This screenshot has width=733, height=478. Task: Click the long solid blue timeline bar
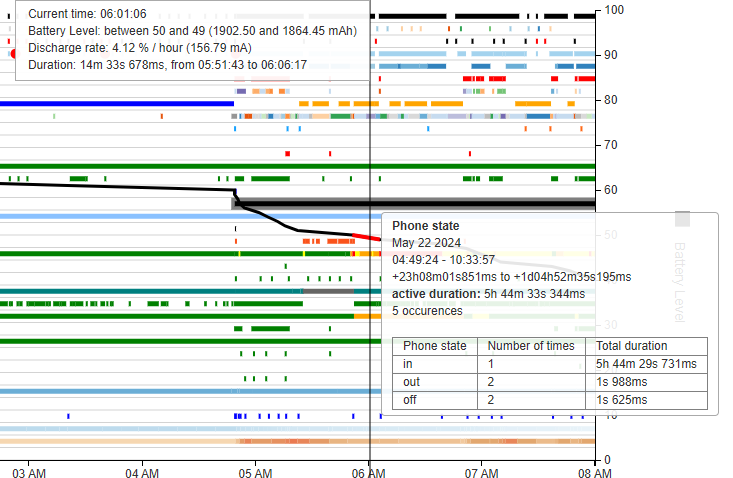point(117,103)
